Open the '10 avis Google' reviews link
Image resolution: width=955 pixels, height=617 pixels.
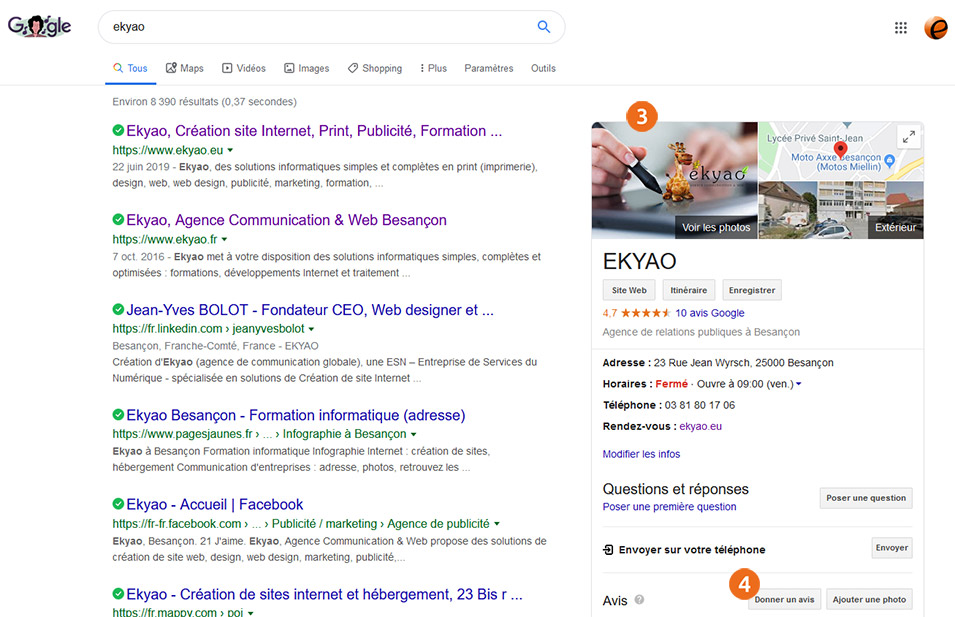point(710,313)
